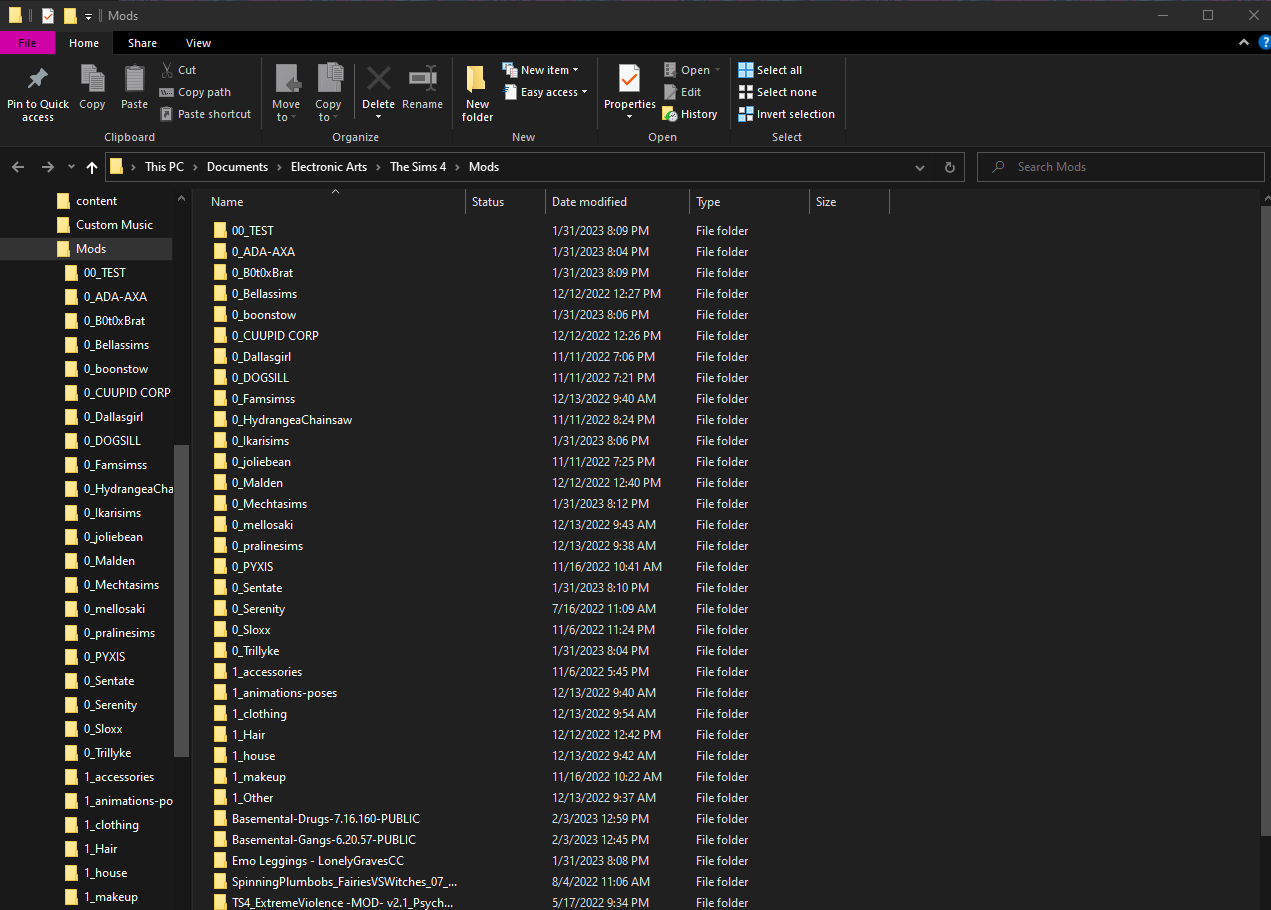
Task: Navigate to Documents in breadcrumb
Action: [x=237, y=167]
